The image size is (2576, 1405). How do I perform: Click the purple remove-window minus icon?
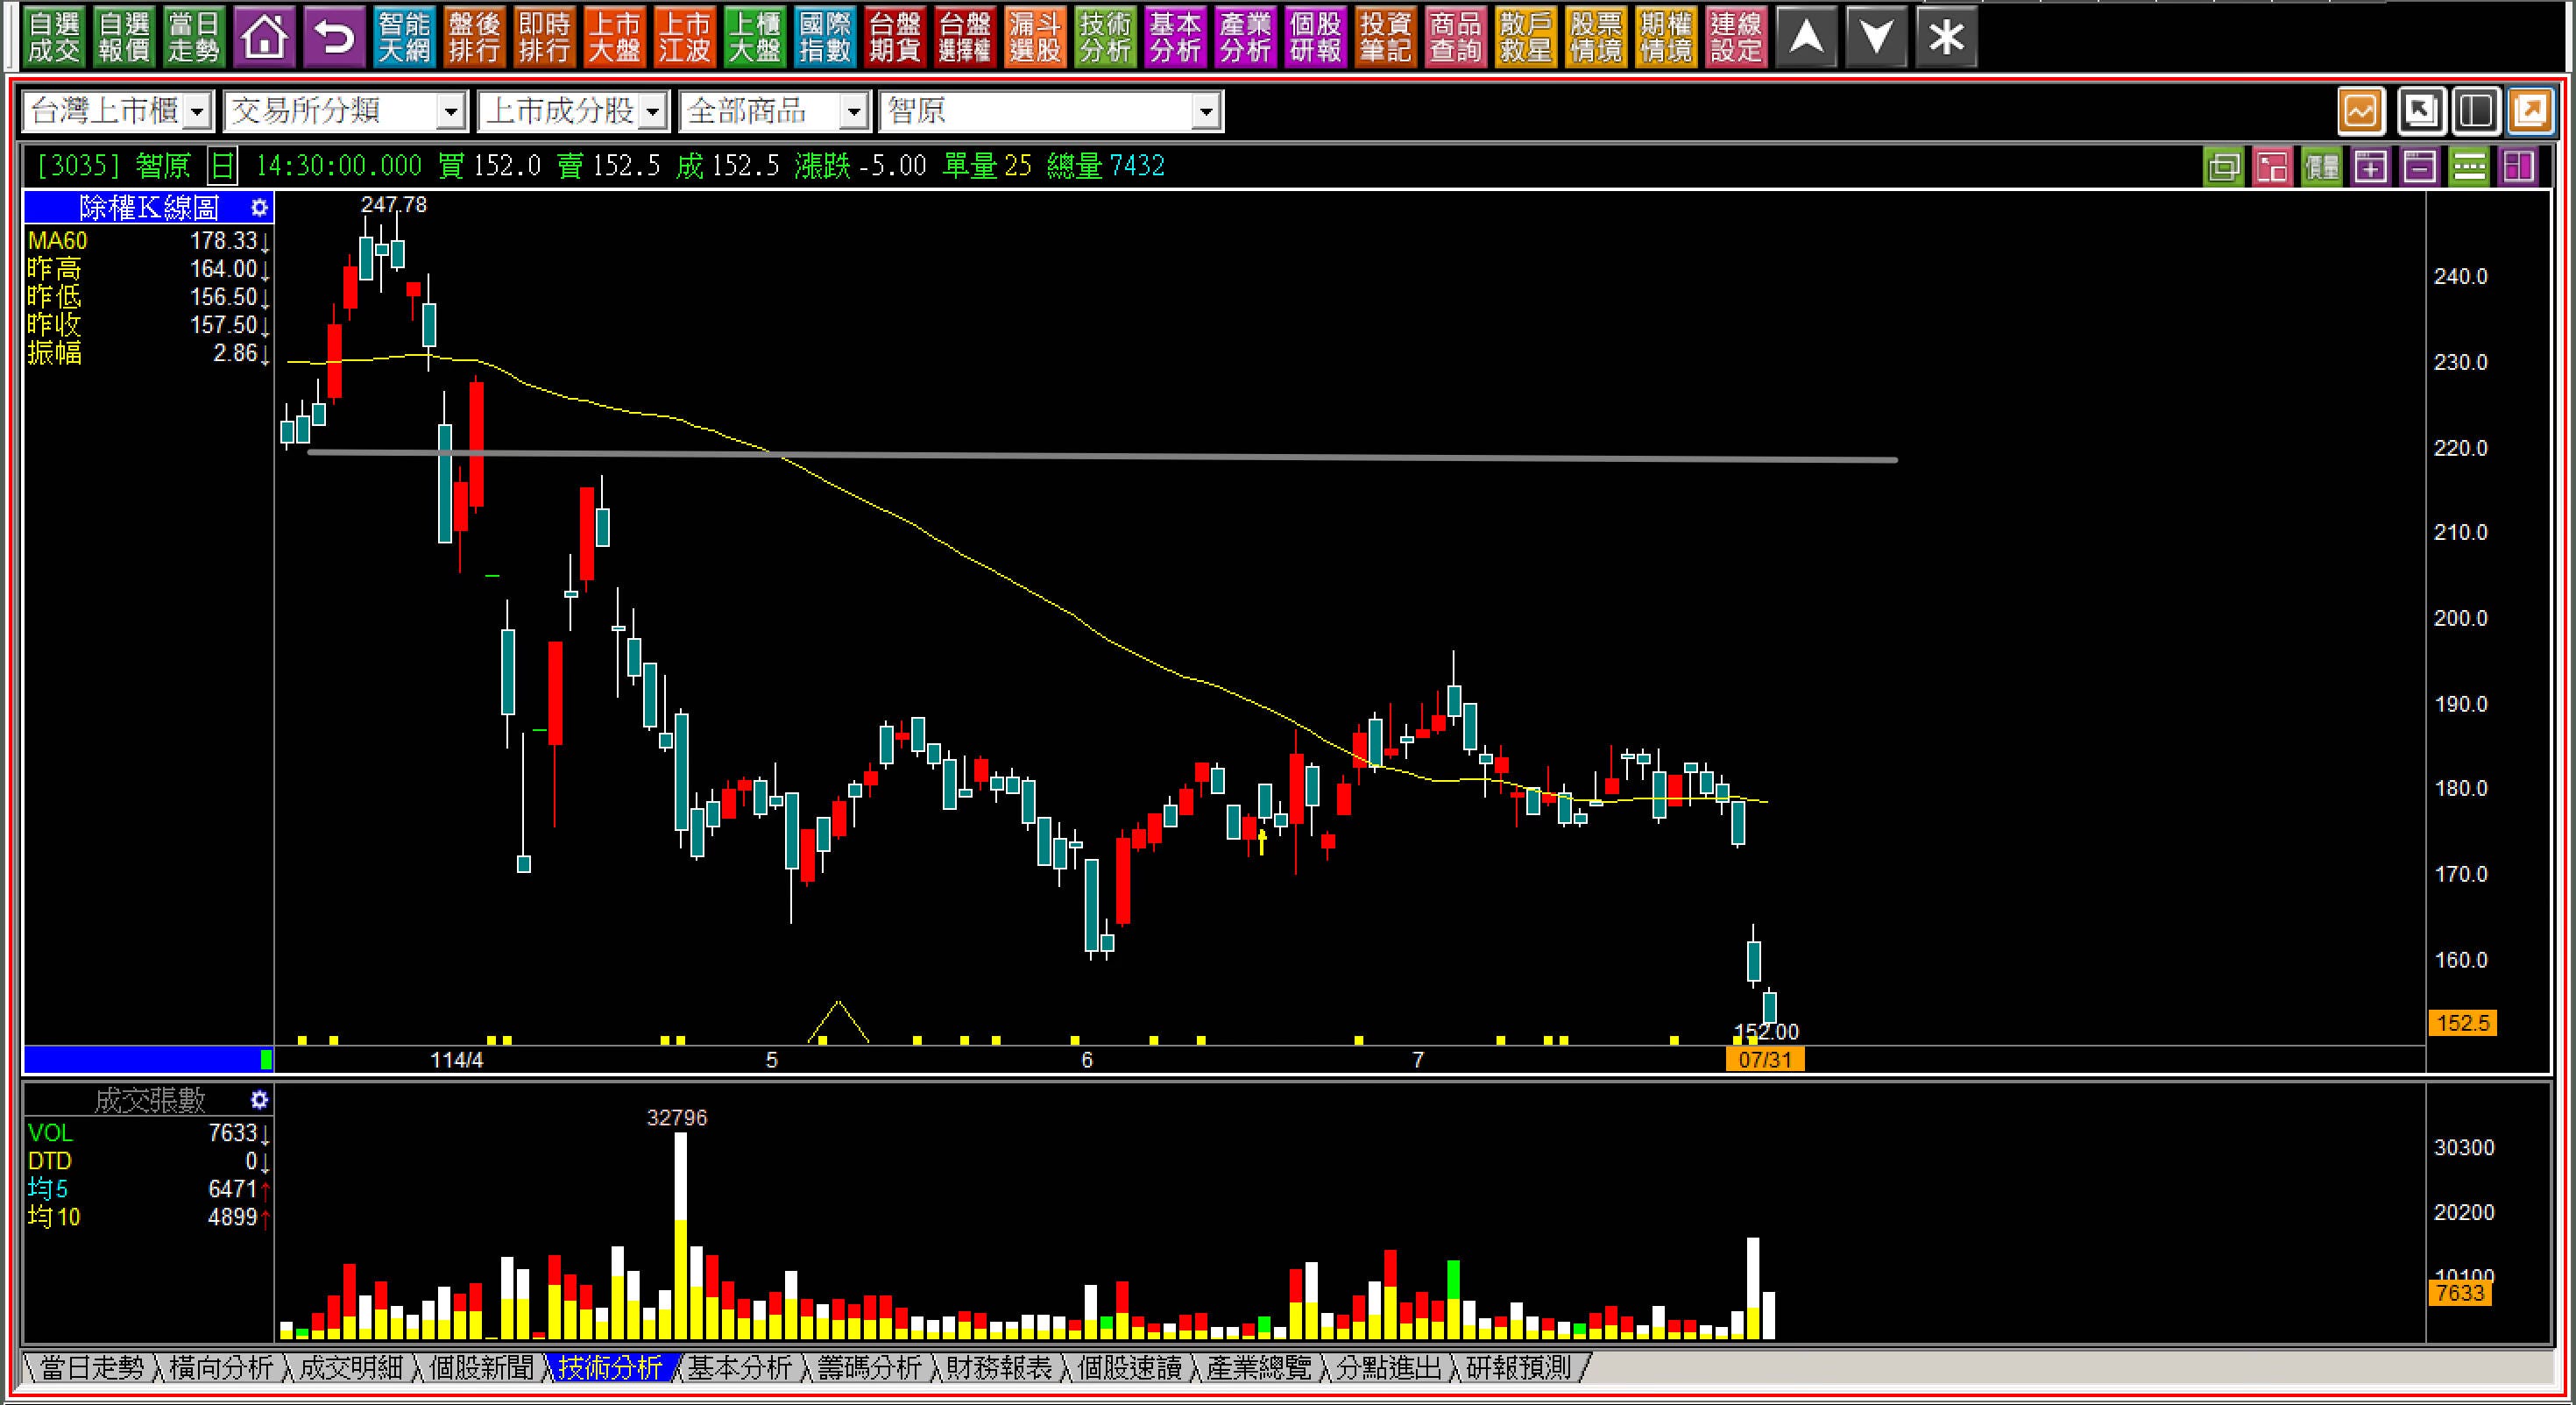point(2419,166)
